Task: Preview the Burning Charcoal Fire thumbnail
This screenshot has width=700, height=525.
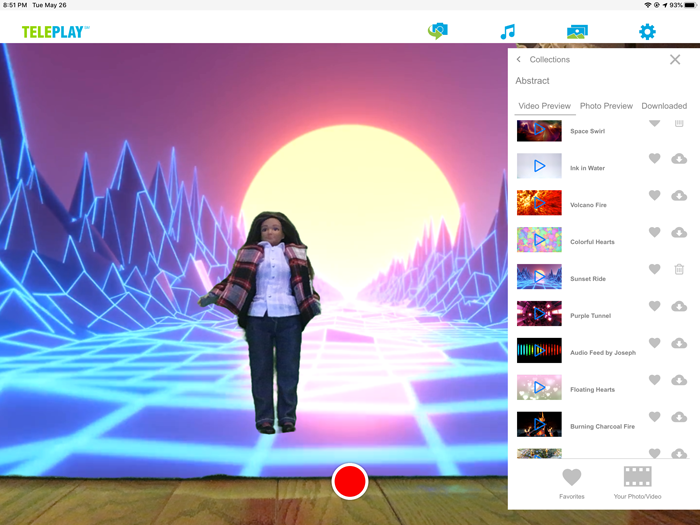Action: [x=539, y=424]
